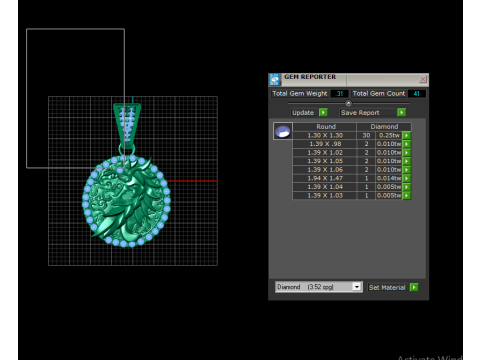The width and height of the screenshot is (480, 360).
Task: Select the round gem thumbnail
Action: pos(283,131)
